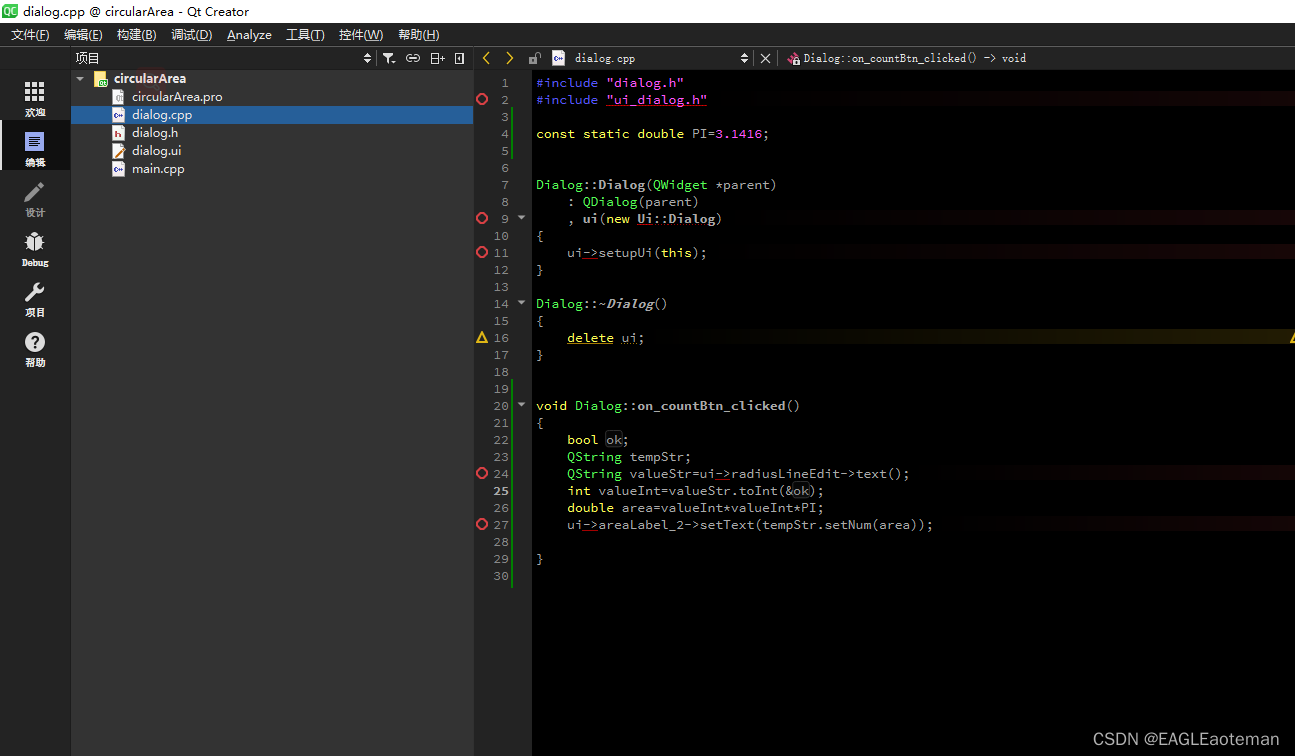Click the file writable lock icon

click(535, 58)
